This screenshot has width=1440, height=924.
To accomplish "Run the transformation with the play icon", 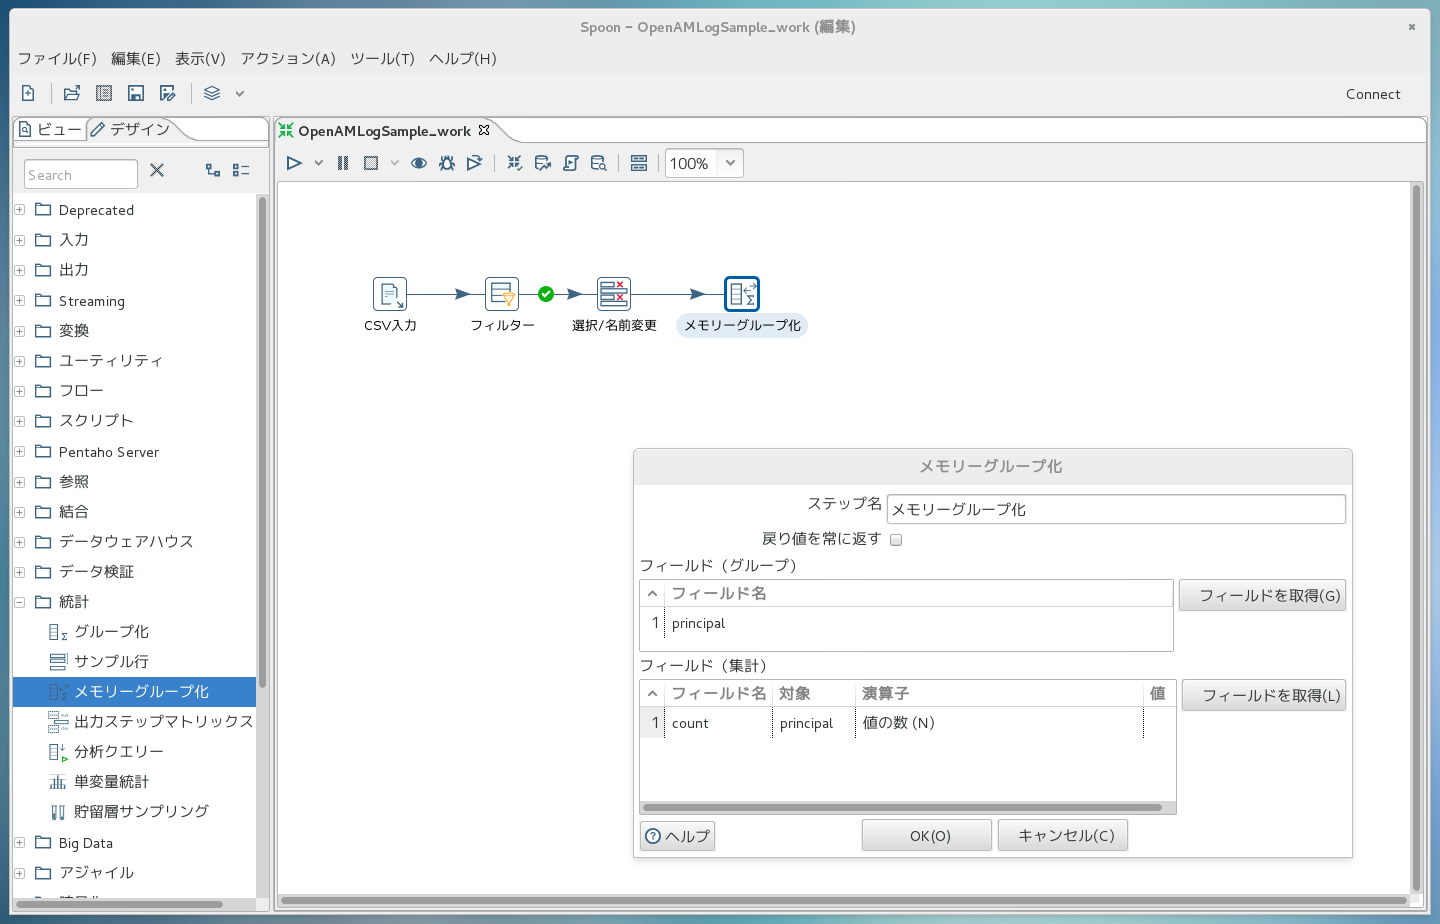I will coord(294,163).
